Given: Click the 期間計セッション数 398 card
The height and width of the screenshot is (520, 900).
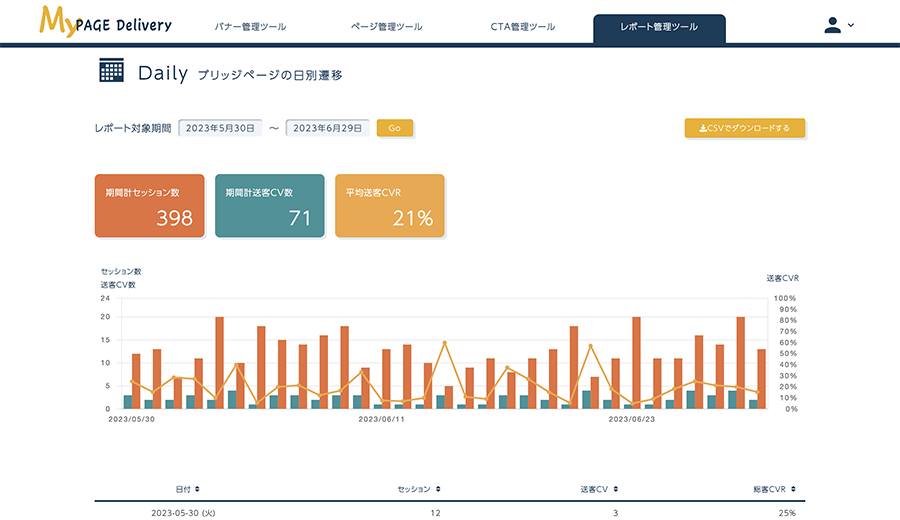Looking at the screenshot, I should (149, 206).
